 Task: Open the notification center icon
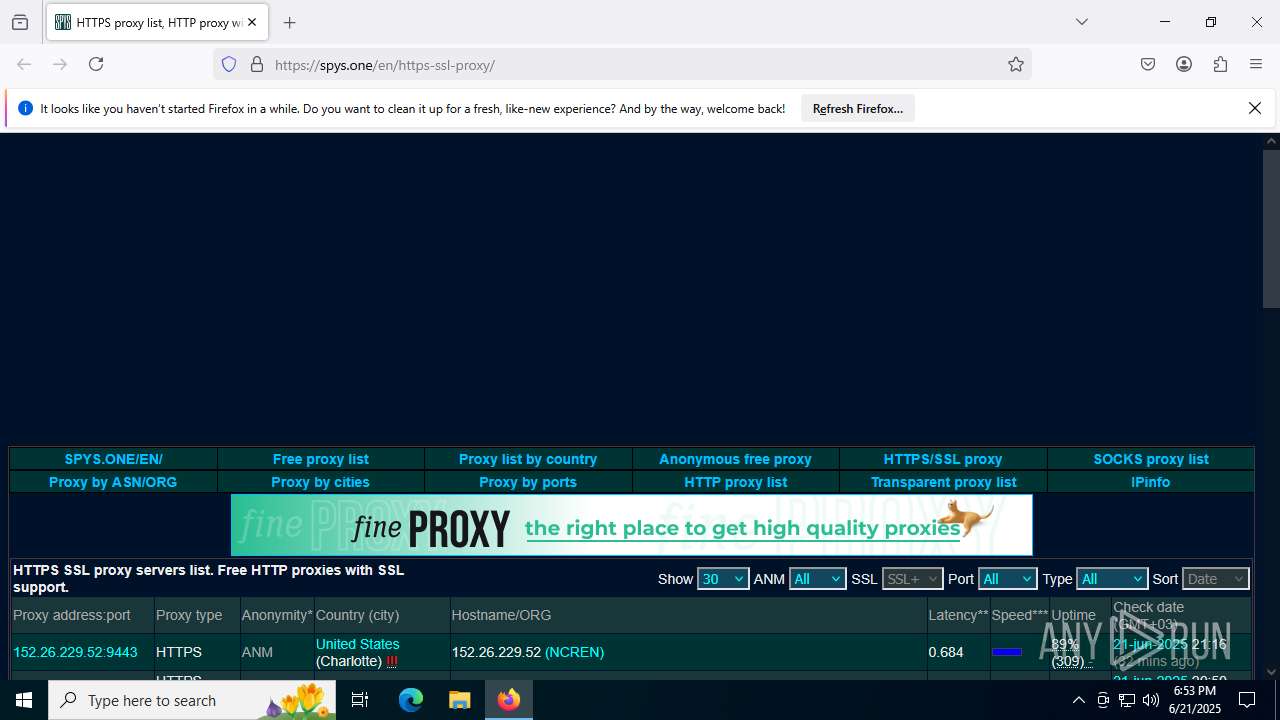pos(1247,700)
